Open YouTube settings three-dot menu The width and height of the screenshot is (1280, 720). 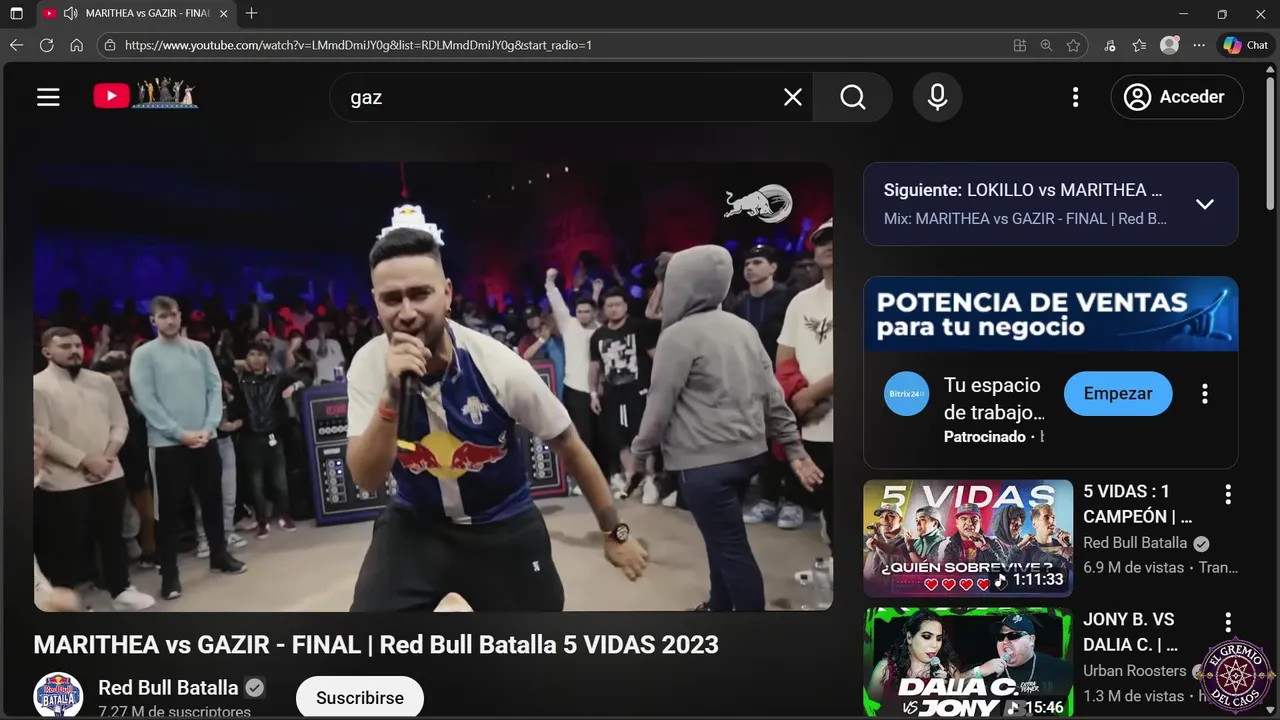pos(1075,97)
